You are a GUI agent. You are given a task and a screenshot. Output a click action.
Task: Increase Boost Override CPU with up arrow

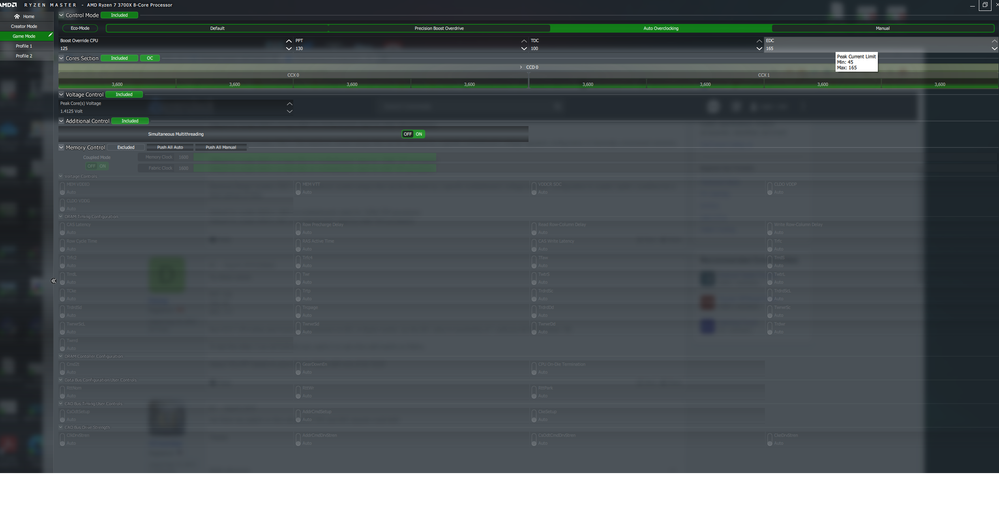[289, 41]
